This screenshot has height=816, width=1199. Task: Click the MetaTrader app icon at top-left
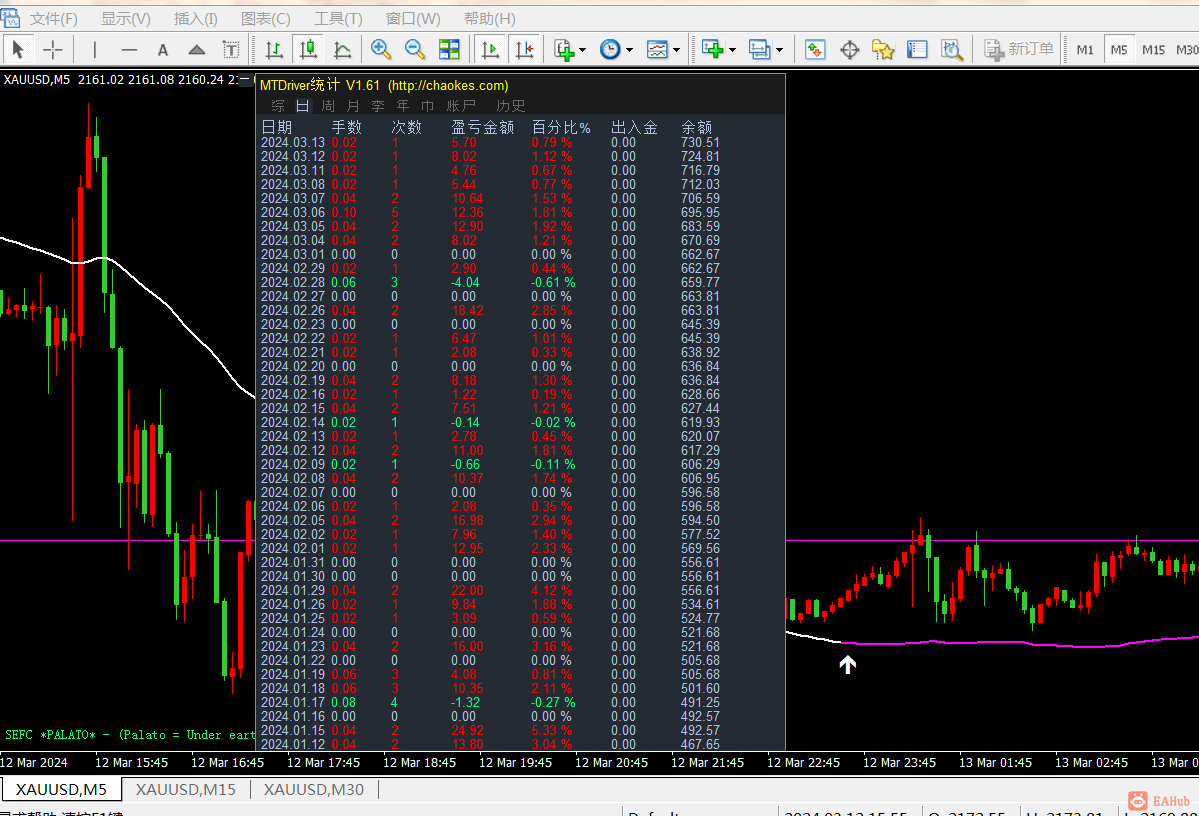(x=10, y=18)
